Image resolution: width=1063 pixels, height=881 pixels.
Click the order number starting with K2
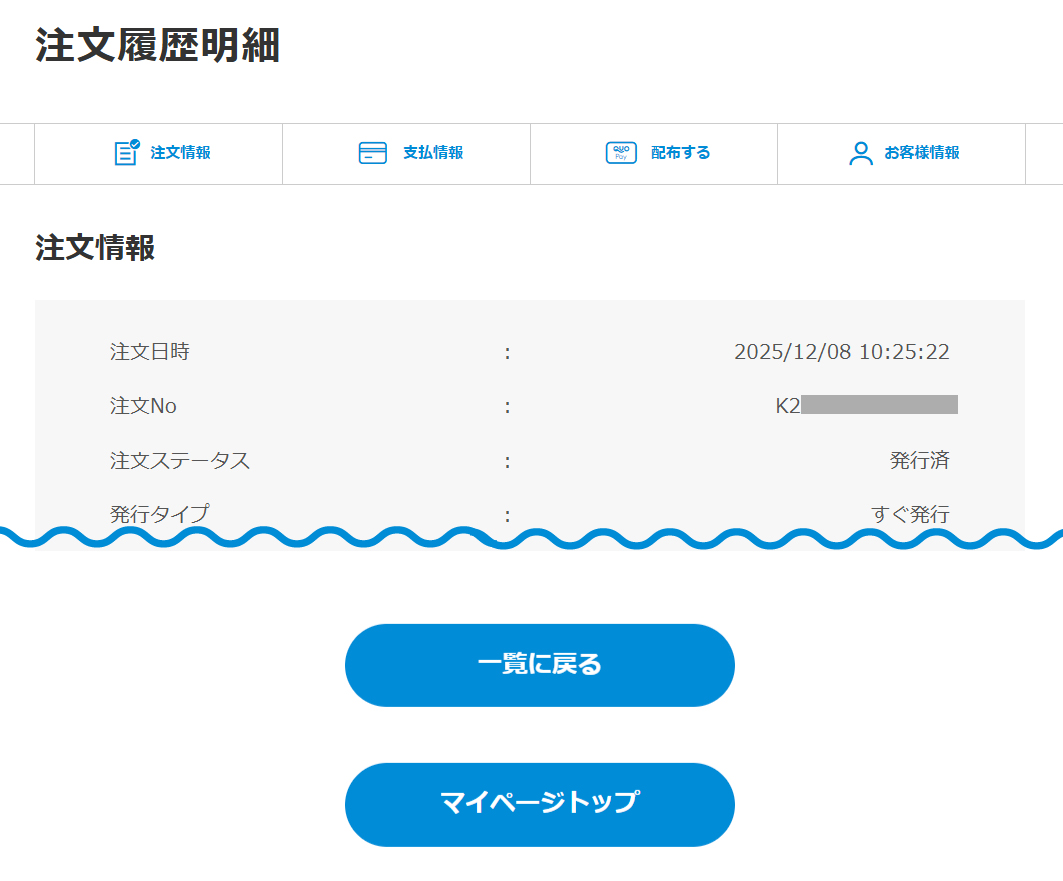click(866, 405)
